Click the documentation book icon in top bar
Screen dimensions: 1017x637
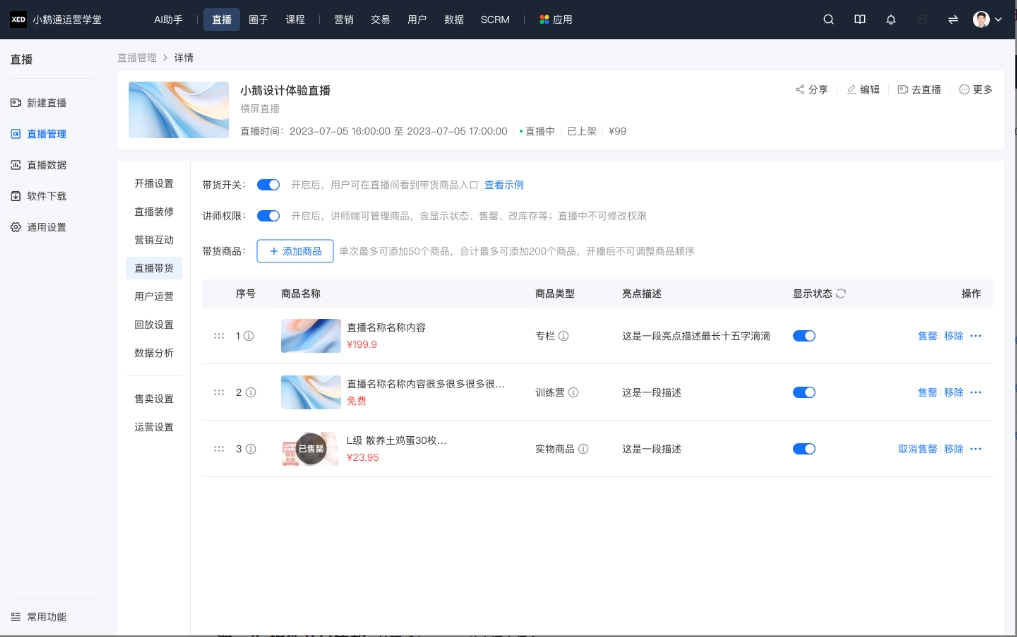[859, 19]
